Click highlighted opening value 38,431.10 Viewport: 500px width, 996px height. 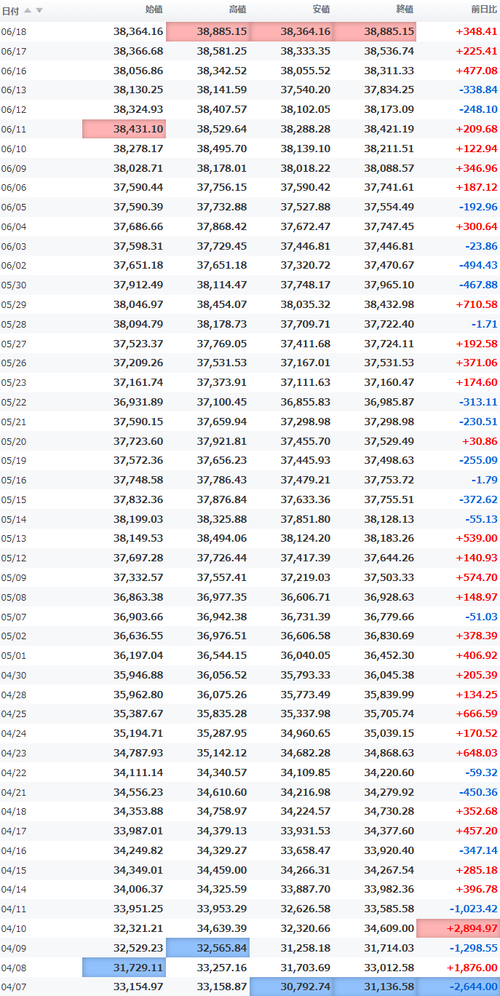pyautogui.click(x=124, y=129)
